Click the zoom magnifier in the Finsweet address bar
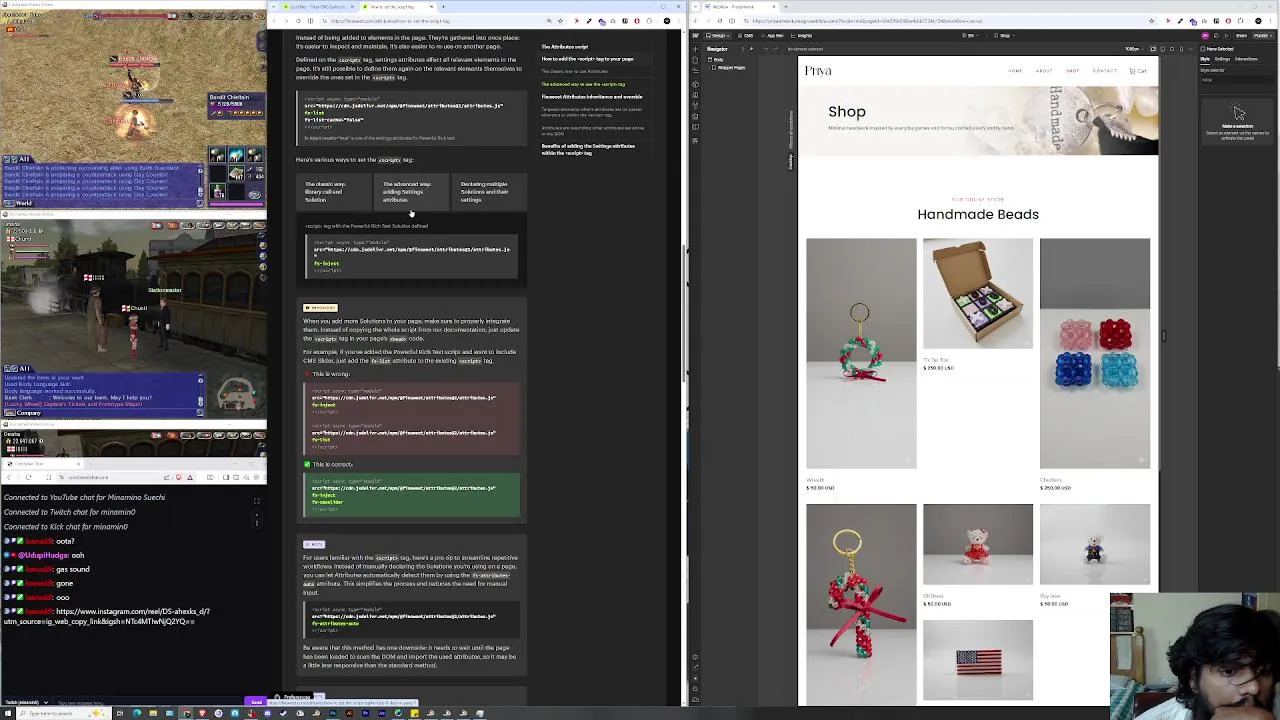Image resolution: width=1280 pixels, height=720 pixels. tap(549, 21)
